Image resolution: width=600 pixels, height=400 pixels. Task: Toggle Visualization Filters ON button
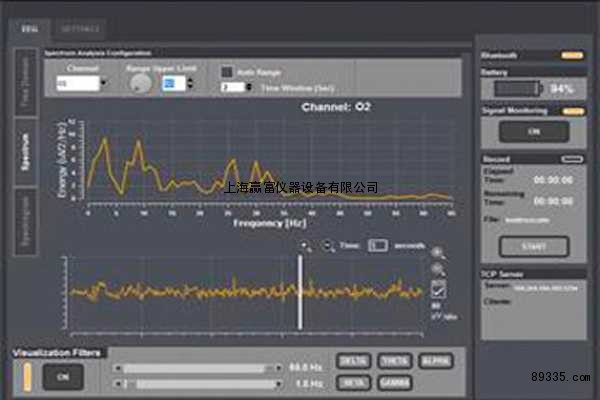(x=63, y=376)
